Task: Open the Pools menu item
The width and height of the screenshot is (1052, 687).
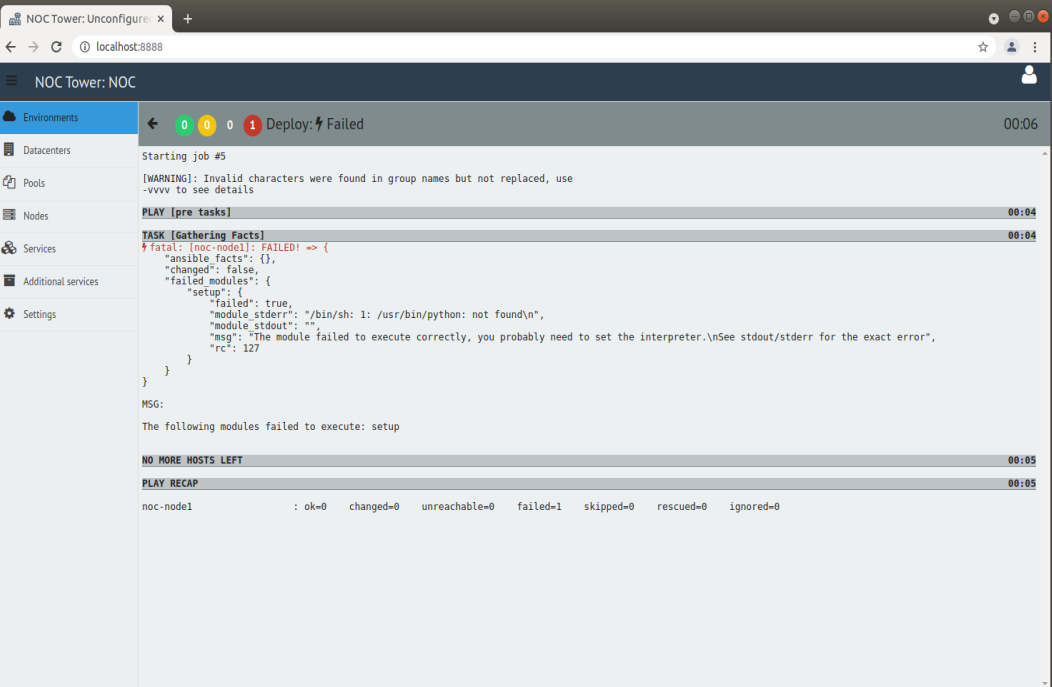Action: (x=69, y=183)
